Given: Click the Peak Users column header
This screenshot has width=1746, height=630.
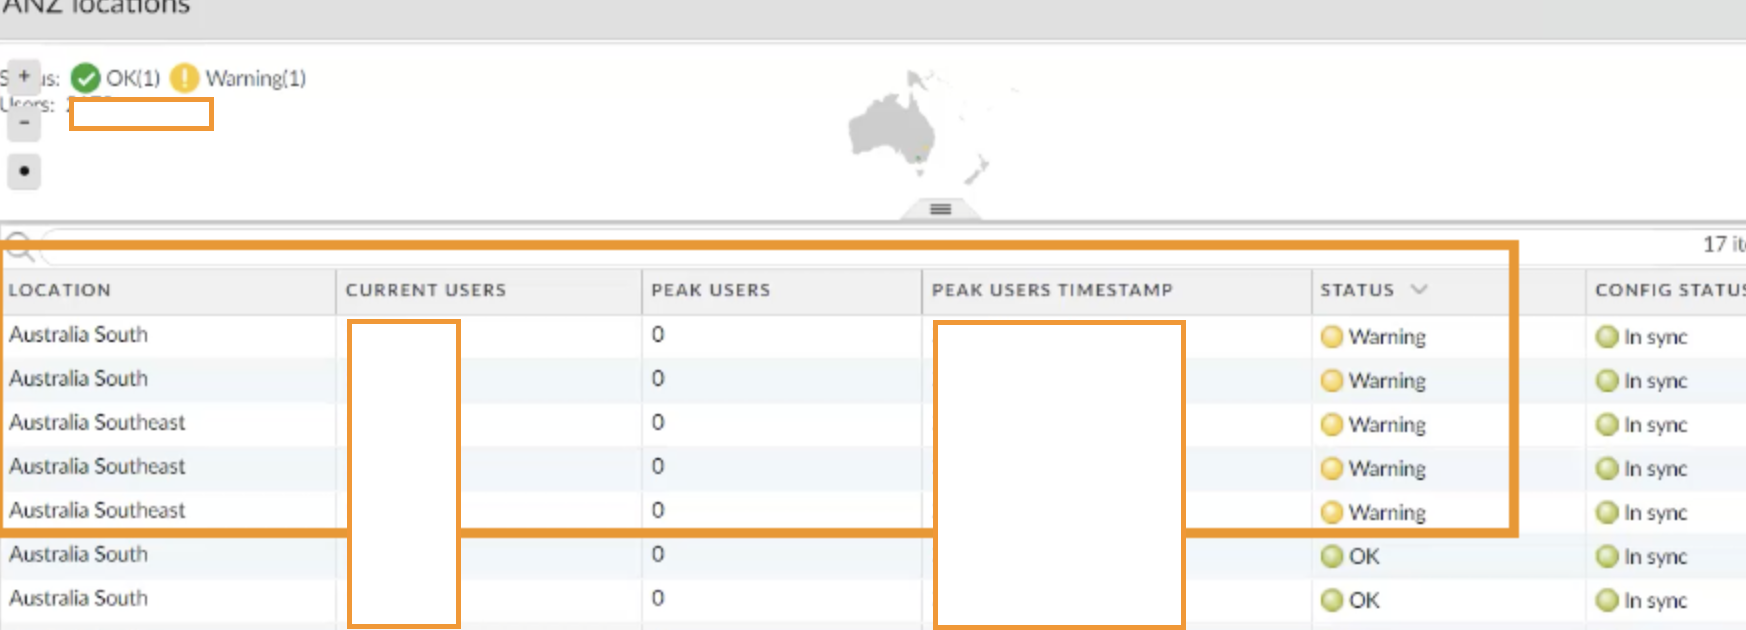Looking at the screenshot, I should [711, 290].
